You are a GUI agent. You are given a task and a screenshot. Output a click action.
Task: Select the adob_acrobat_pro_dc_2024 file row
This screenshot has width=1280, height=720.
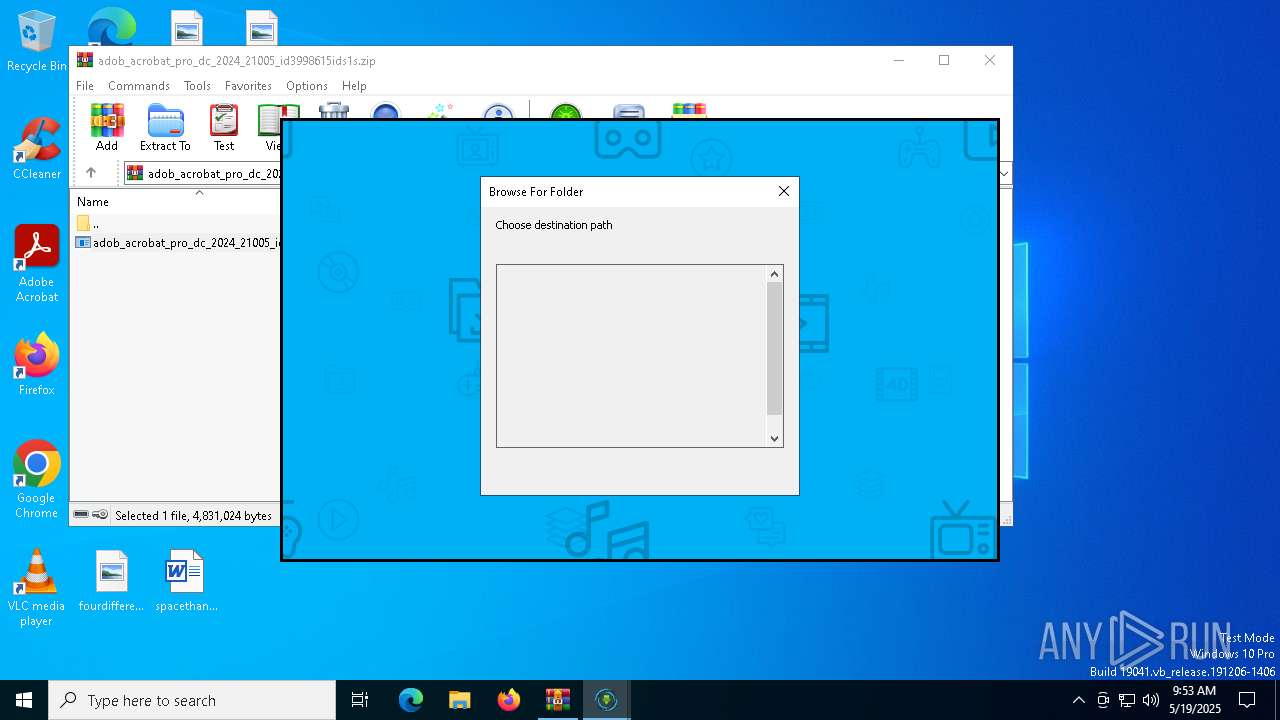[x=178, y=242]
